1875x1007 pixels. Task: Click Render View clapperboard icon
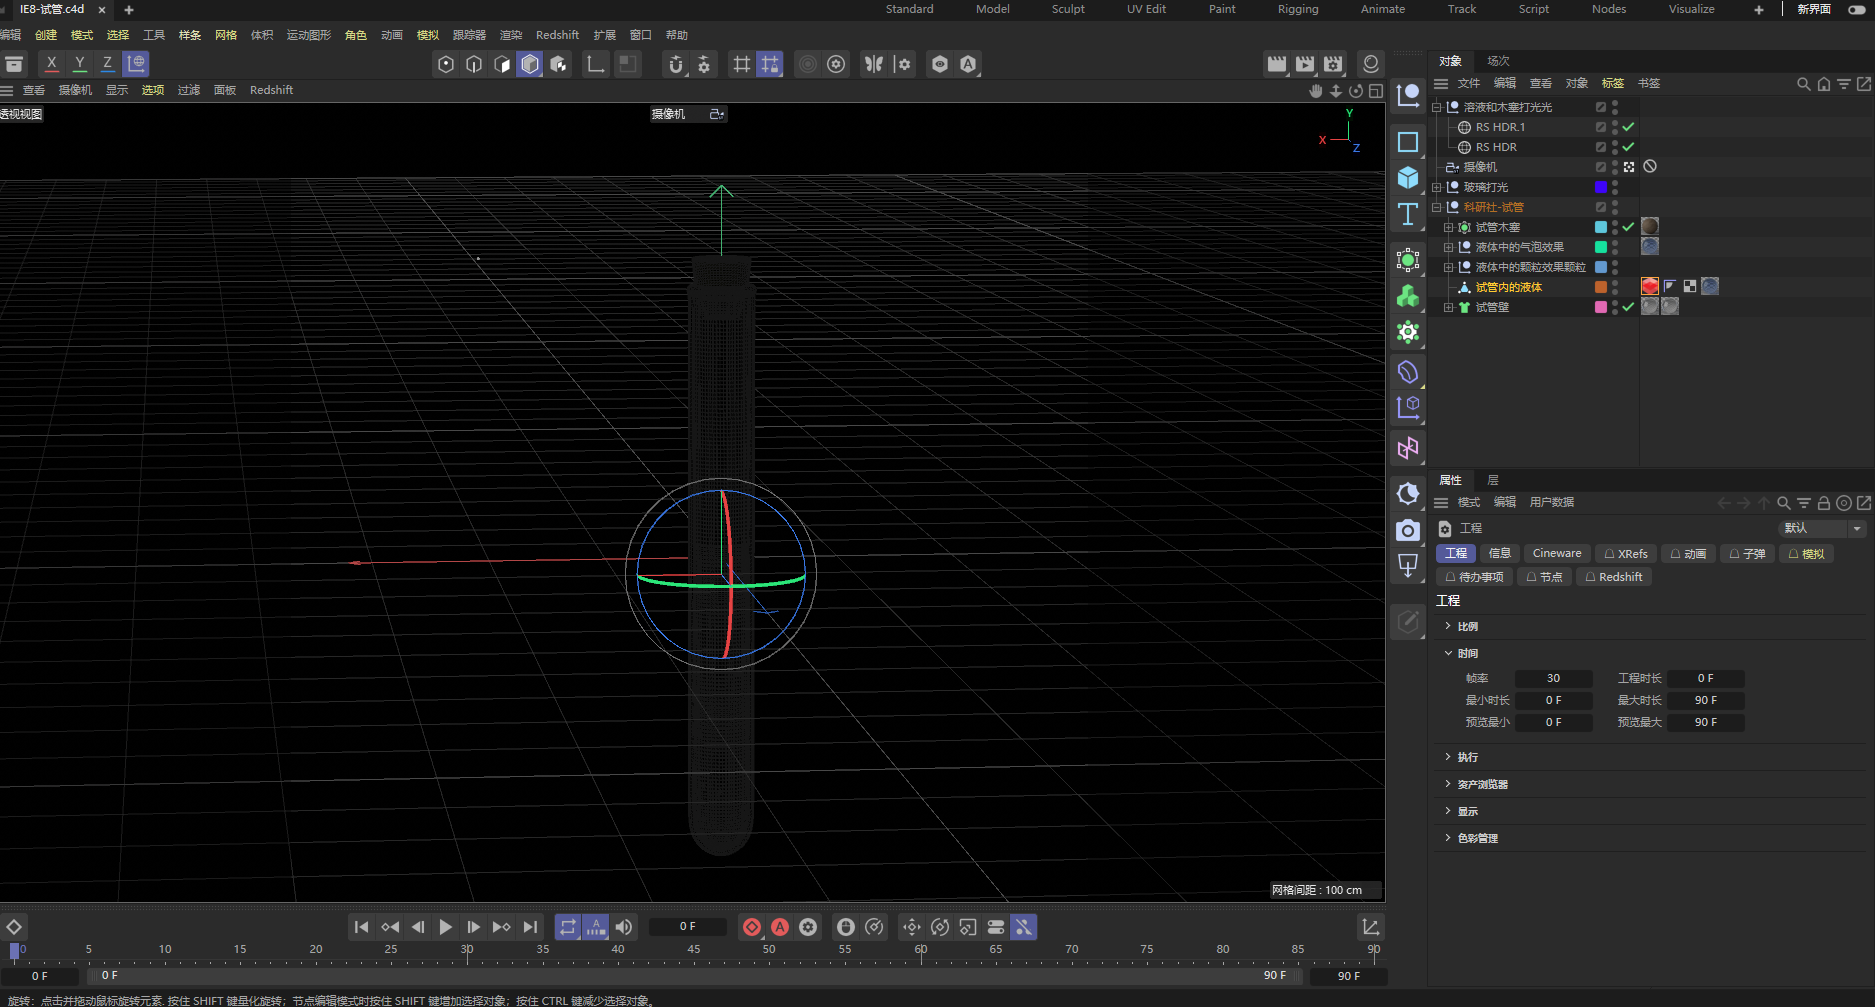pyautogui.click(x=1277, y=64)
